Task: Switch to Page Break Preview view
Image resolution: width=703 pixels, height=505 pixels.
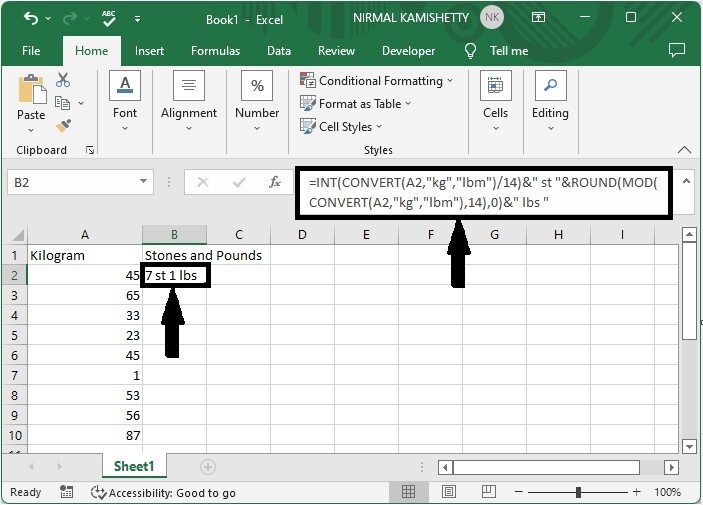Action: [489, 492]
